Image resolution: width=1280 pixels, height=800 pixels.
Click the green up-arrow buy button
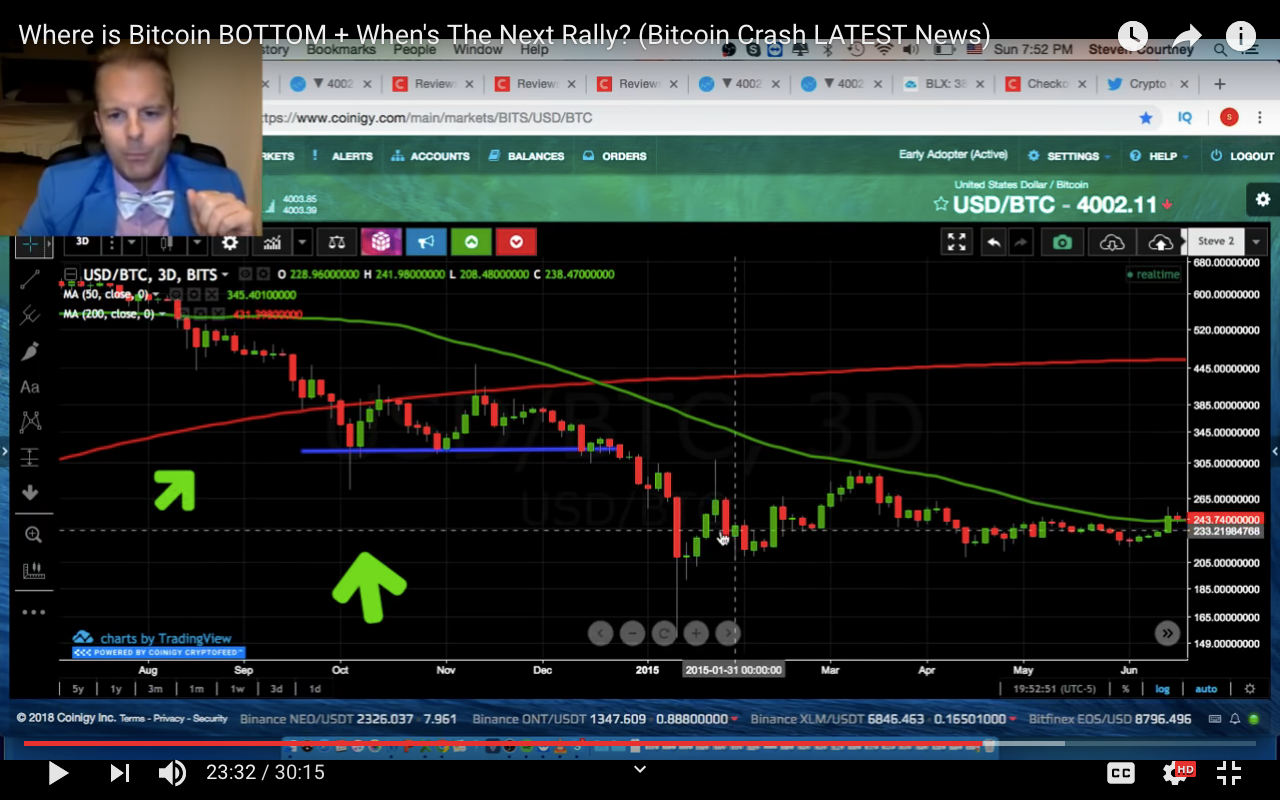click(471, 242)
